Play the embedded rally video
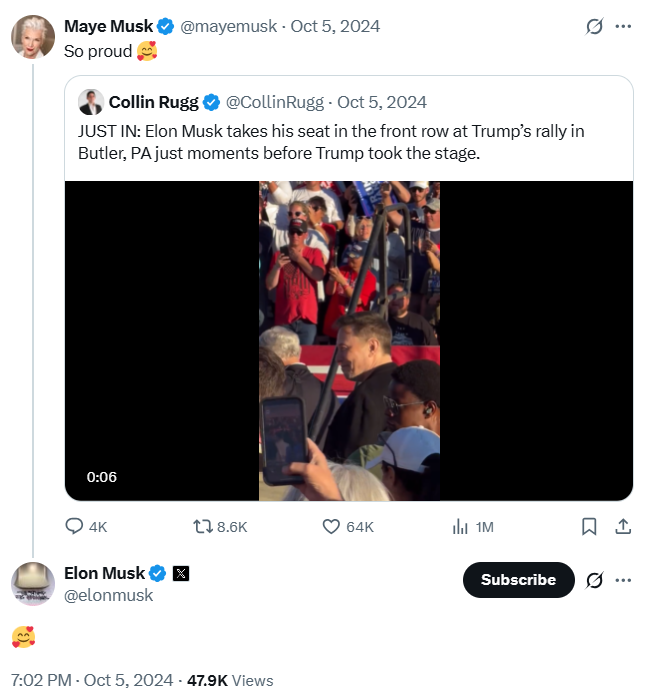 pos(348,340)
